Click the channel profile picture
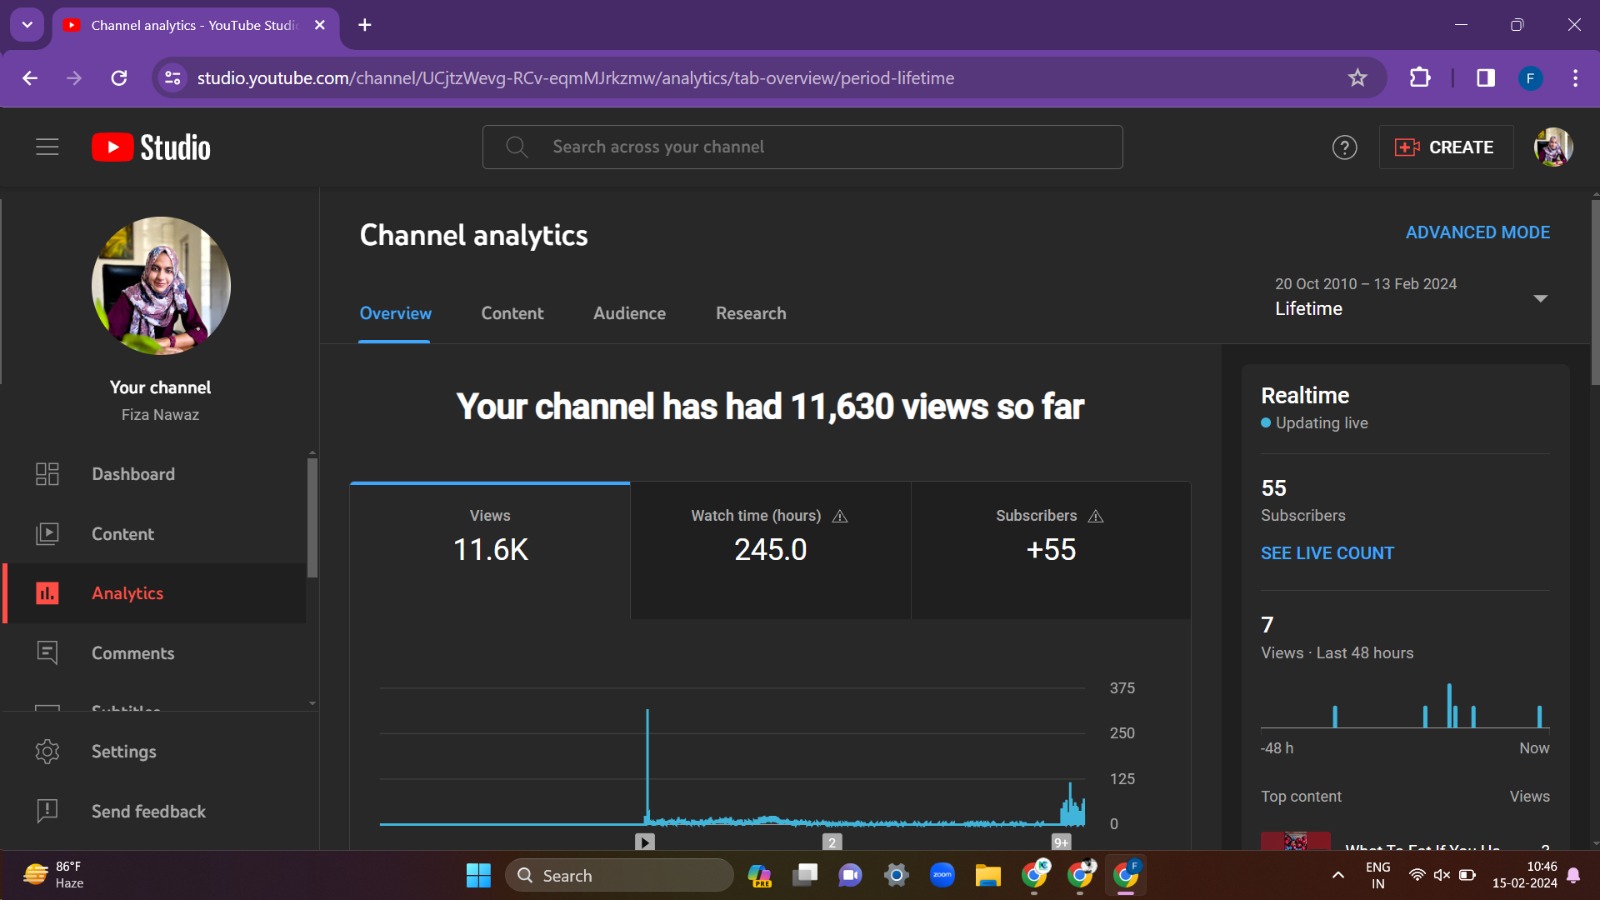Viewport: 1600px width, 900px height. coord(161,286)
